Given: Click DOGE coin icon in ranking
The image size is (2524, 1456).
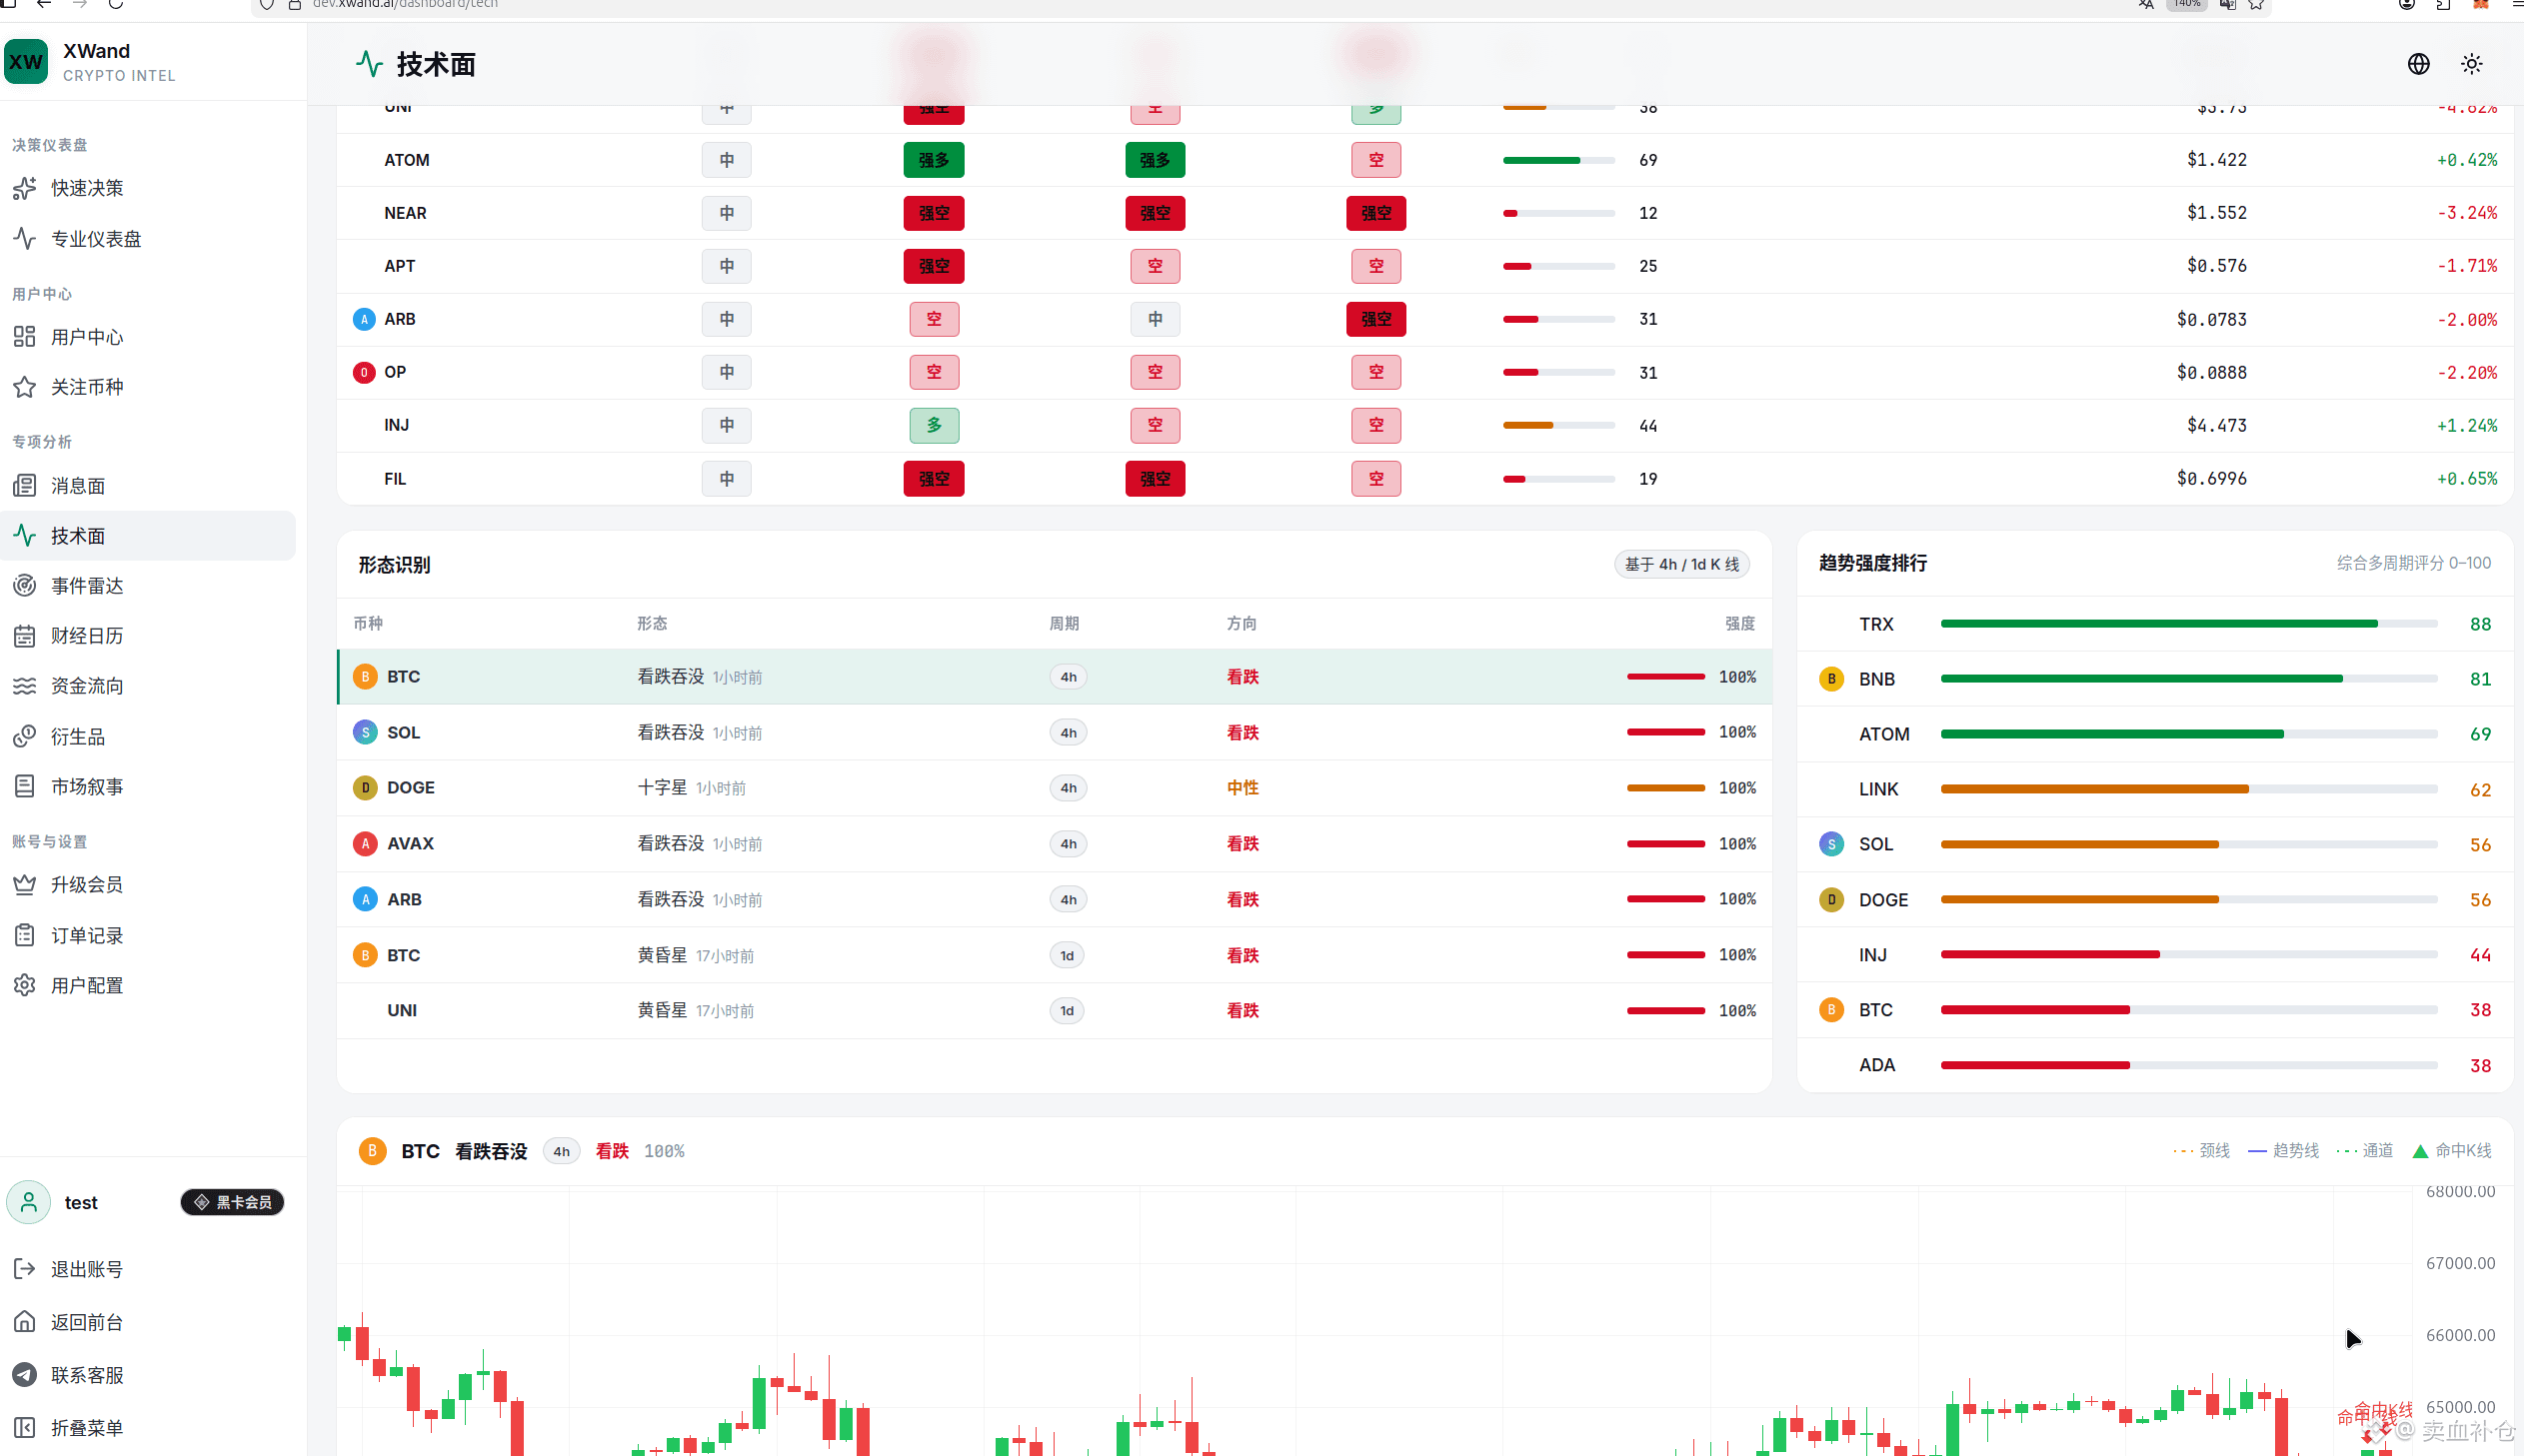Looking at the screenshot, I should click(1831, 900).
